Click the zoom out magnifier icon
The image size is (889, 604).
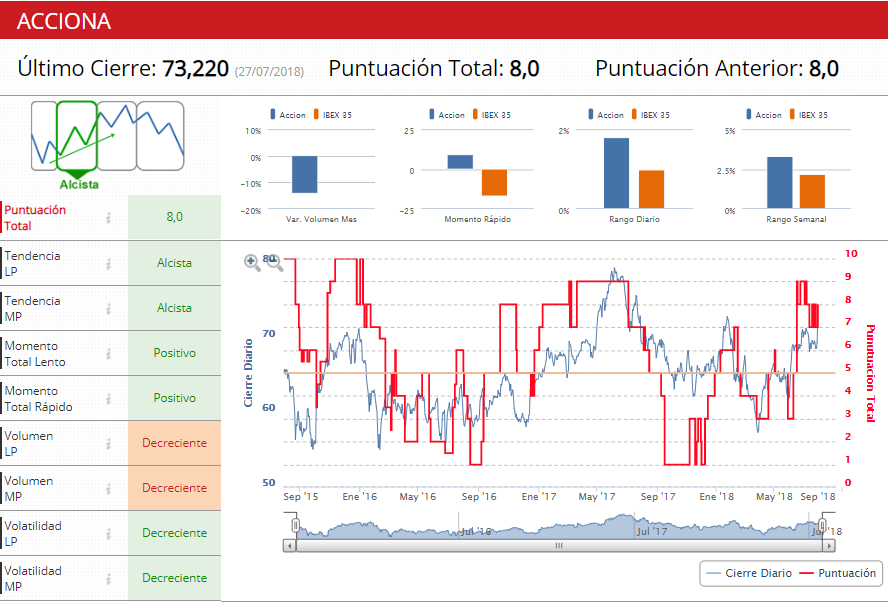click(274, 262)
